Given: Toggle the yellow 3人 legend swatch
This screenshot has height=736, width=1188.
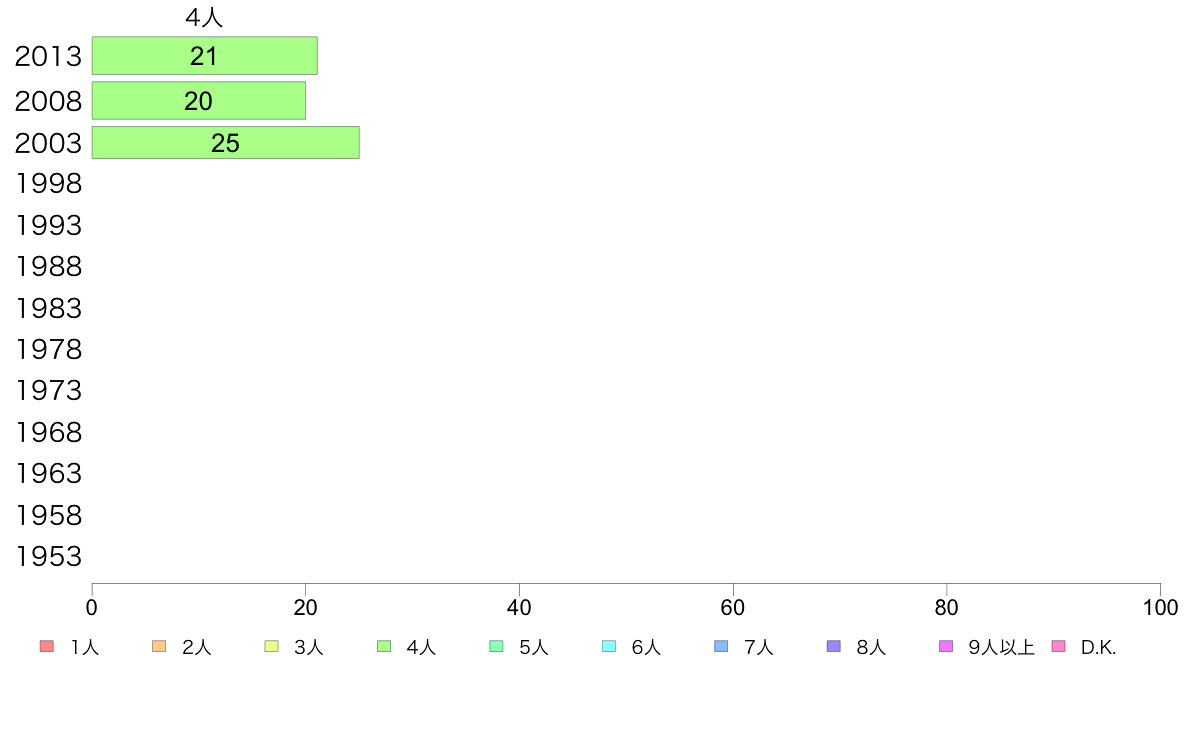Looking at the screenshot, I should [271, 646].
